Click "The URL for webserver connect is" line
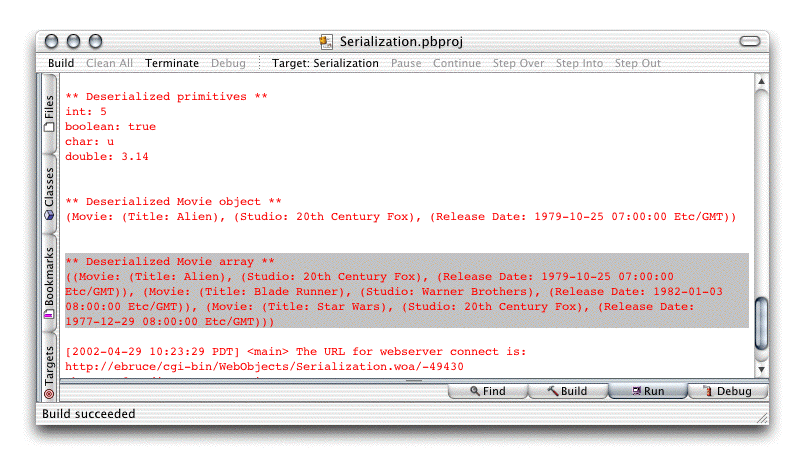This screenshot has height=470, width=806. click(296, 352)
